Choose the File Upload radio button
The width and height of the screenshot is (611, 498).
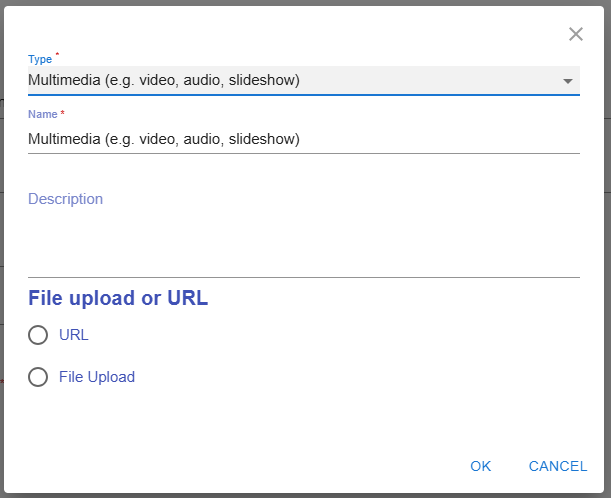38,377
